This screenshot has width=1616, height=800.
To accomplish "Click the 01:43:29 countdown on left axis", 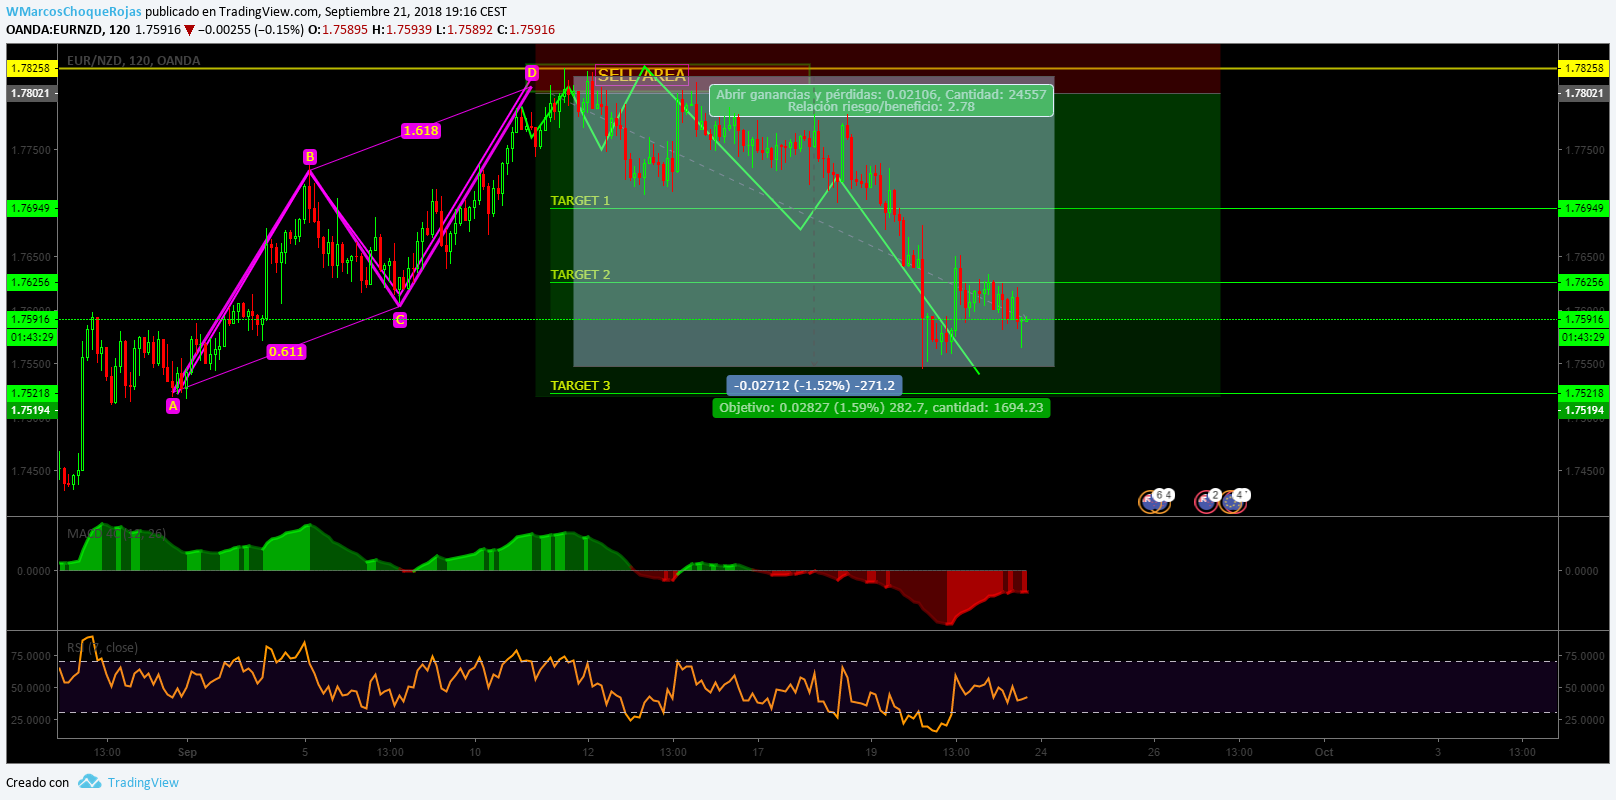I will [31, 338].
